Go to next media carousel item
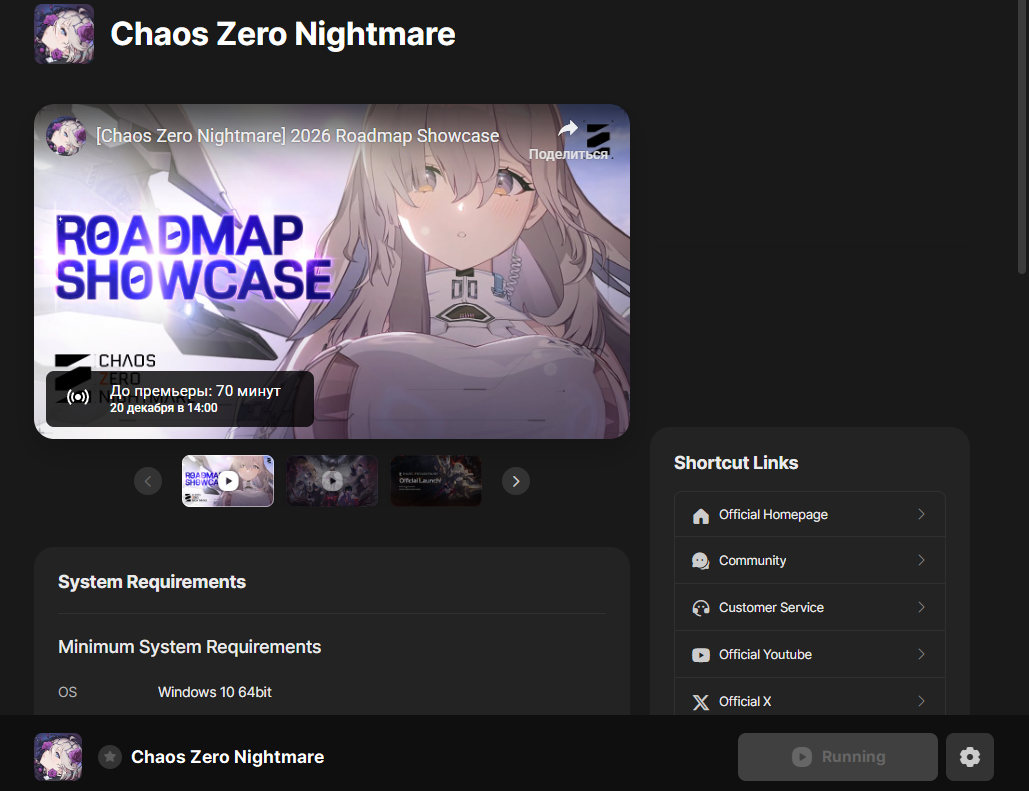The image size is (1029, 791). click(516, 481)
